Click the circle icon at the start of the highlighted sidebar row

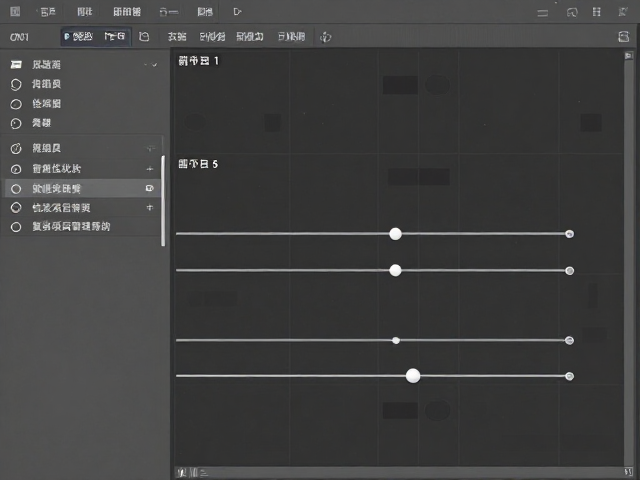click(16, 189)
